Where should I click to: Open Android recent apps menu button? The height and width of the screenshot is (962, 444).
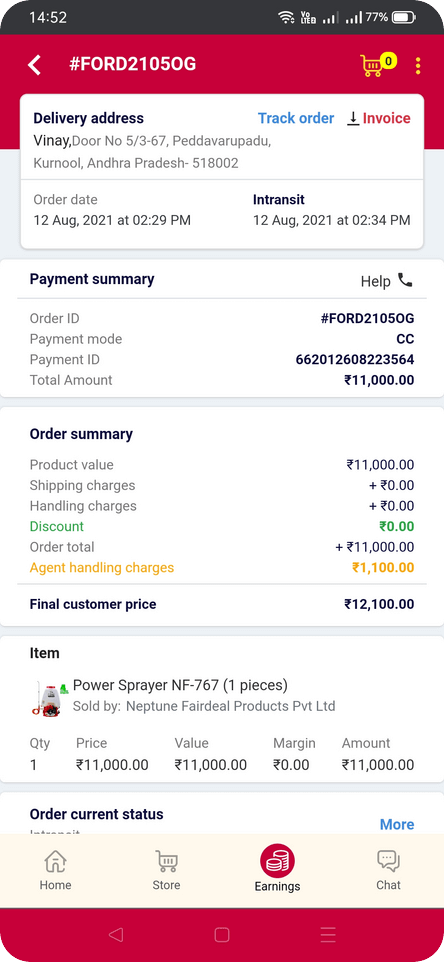328,934
